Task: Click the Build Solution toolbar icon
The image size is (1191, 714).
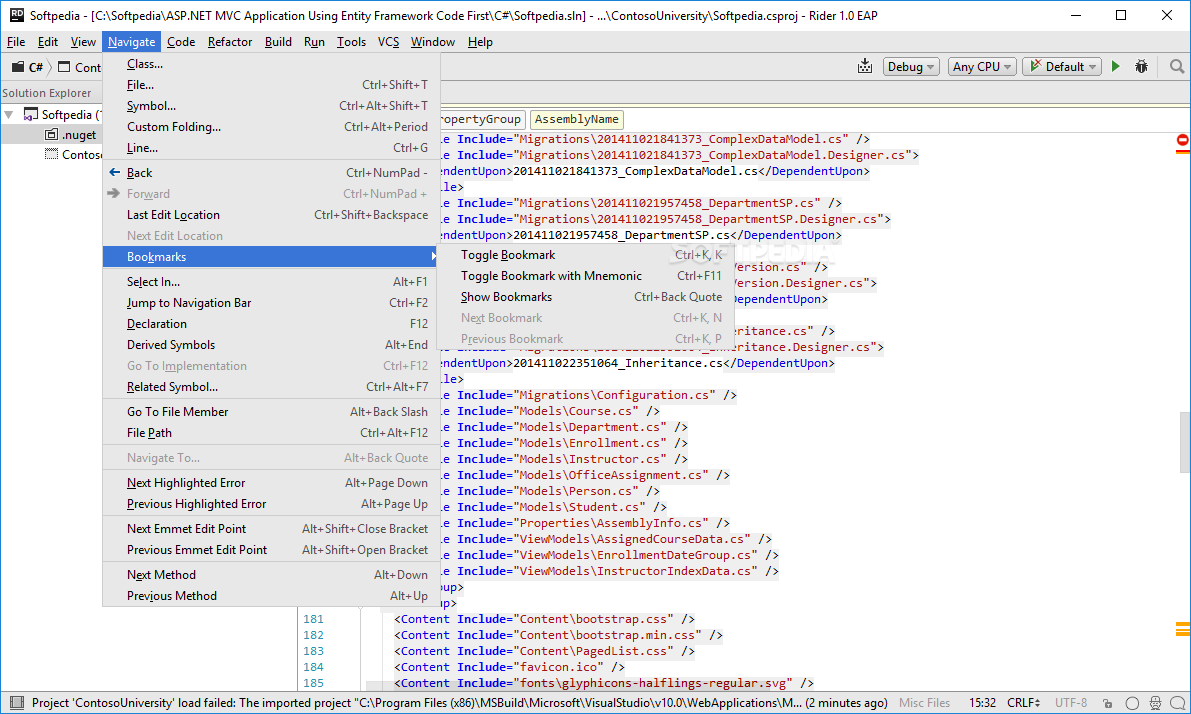Action: 864,67
